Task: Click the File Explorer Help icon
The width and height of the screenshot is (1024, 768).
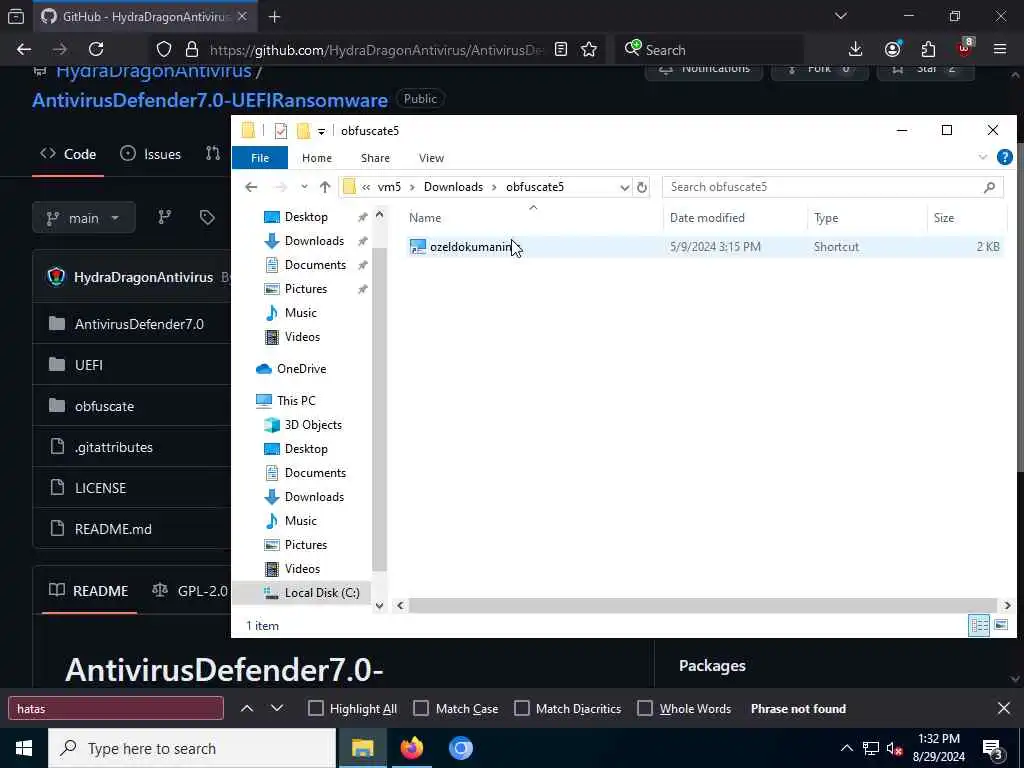Action: (1004, 157)
